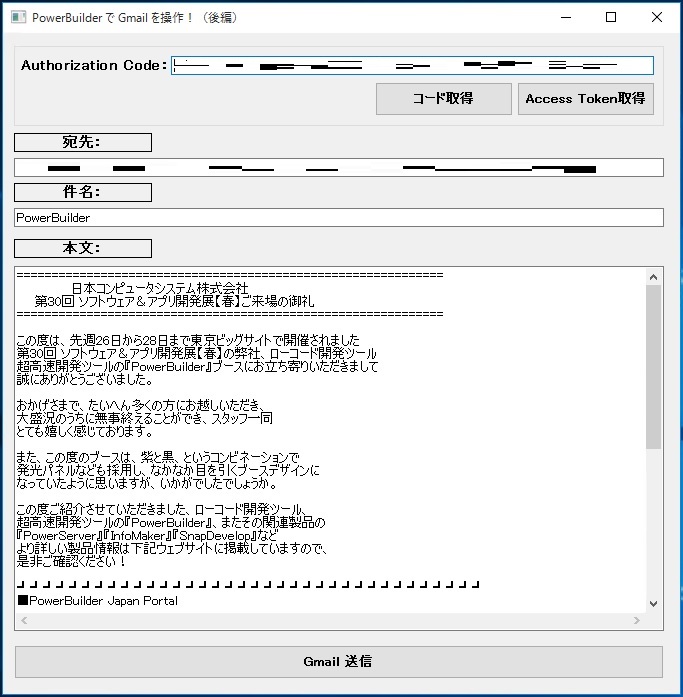The width and height of the screenshot is (683, 697).
Task: Click the text ■PowerBuilder Japan Portal
Action: pos(97,601)
